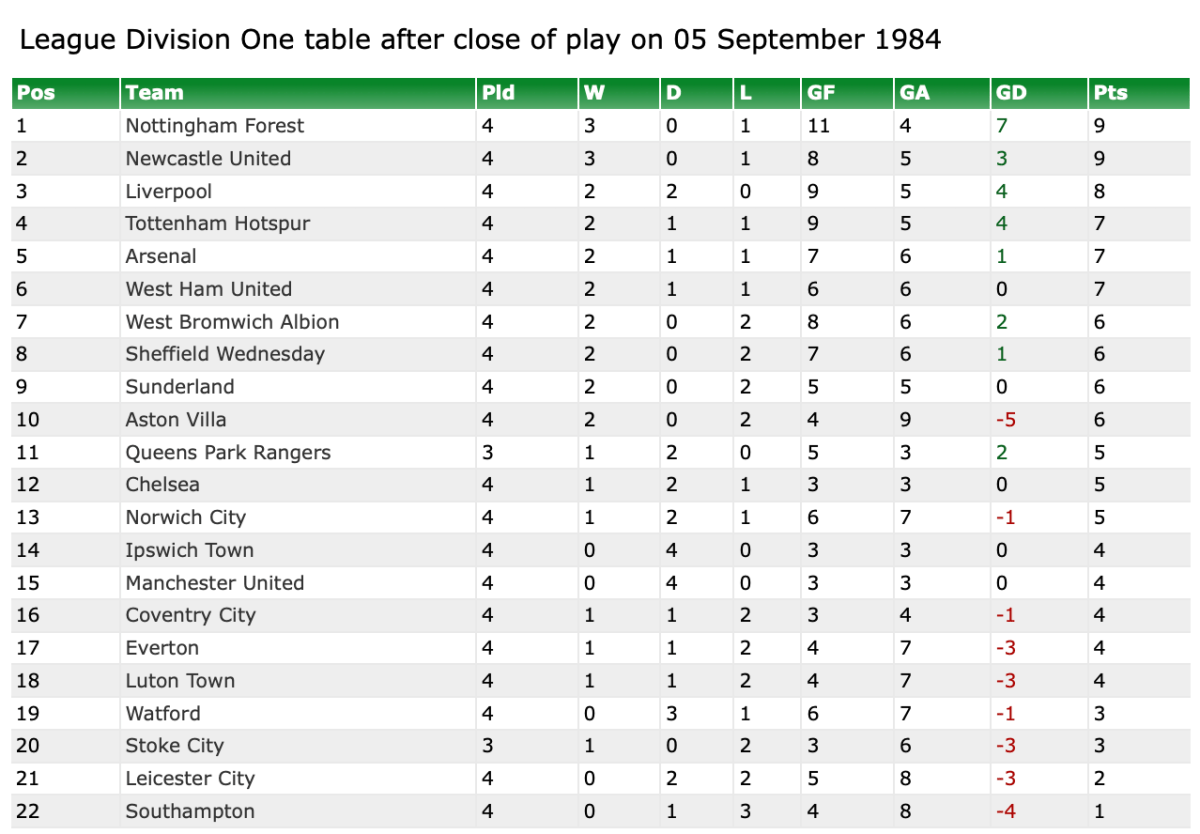Click the Team column header
Image resolution: width=1200 pixels, height=834 pixels.
154,93
